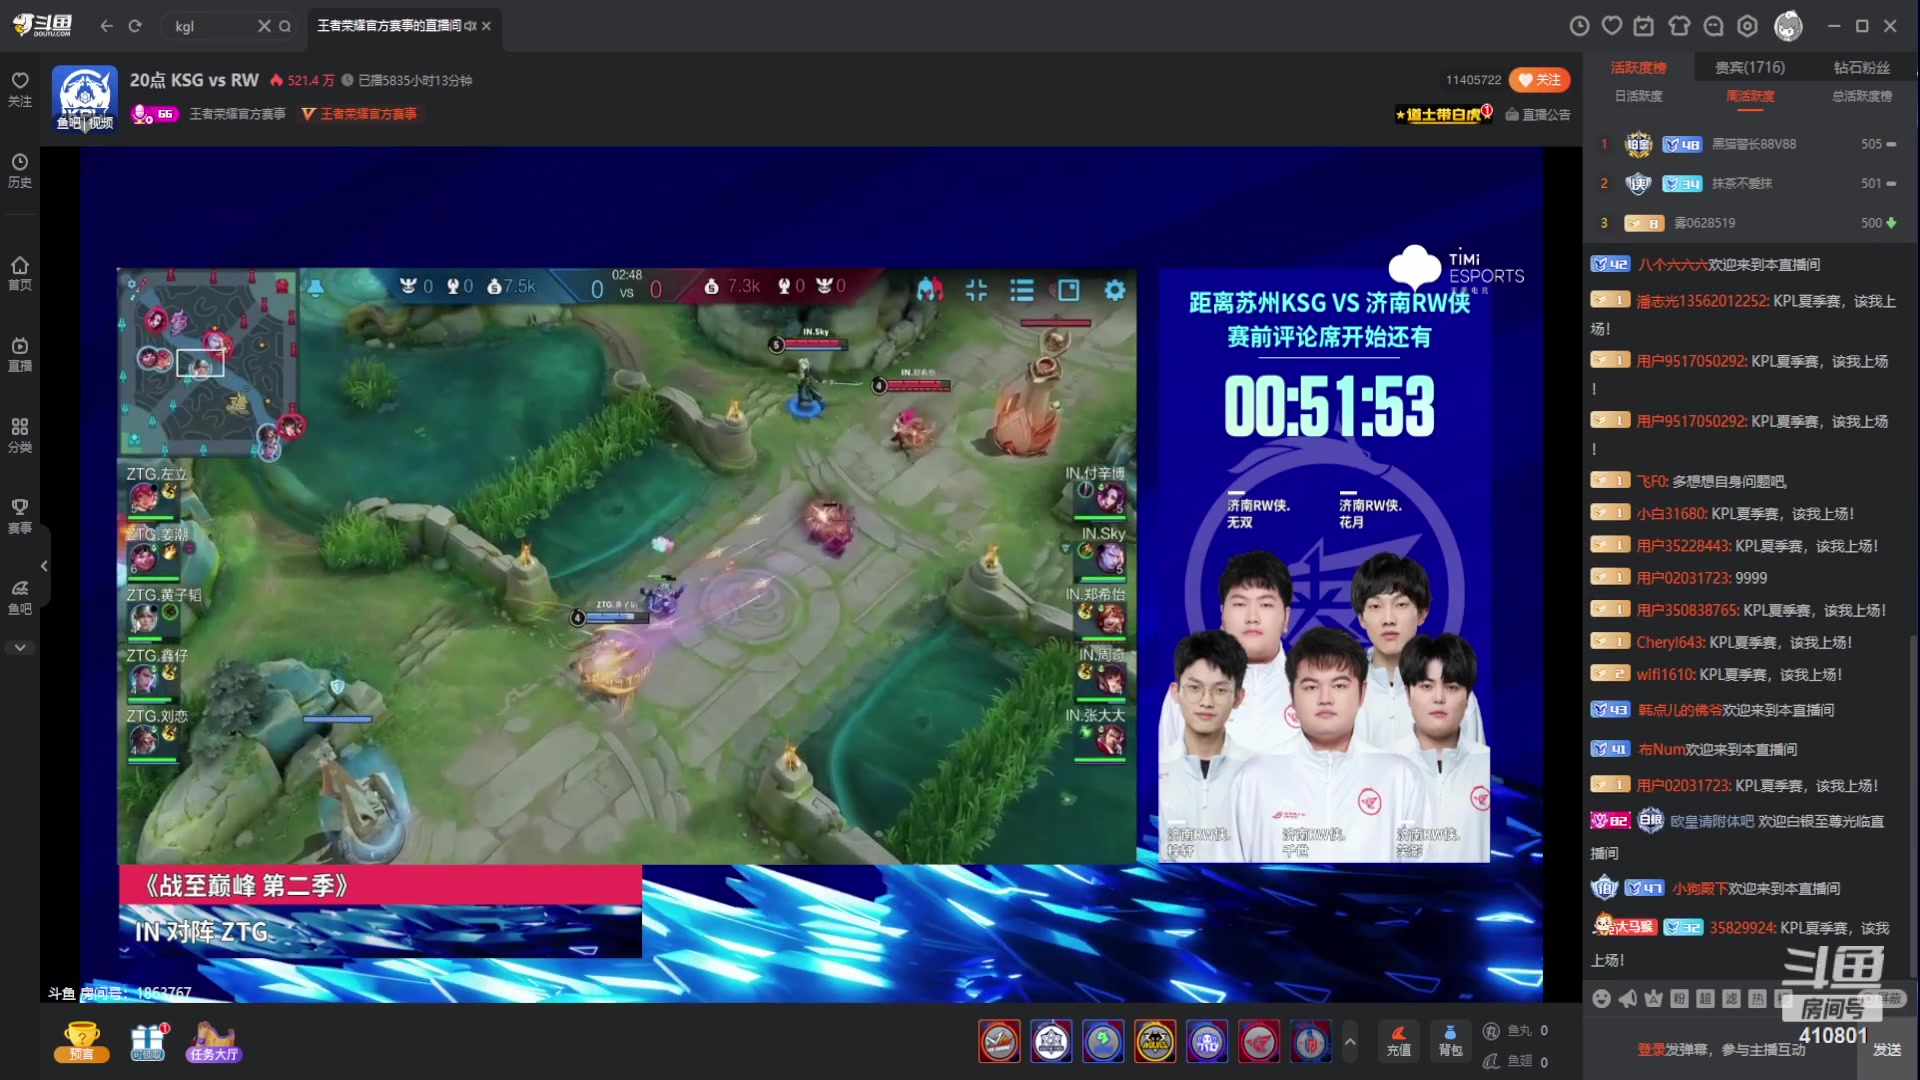The height and width of the screenshot is (1080, 1920).
Task: Switch to 贵宾(1716) tab
Action: pos(1750,68)
